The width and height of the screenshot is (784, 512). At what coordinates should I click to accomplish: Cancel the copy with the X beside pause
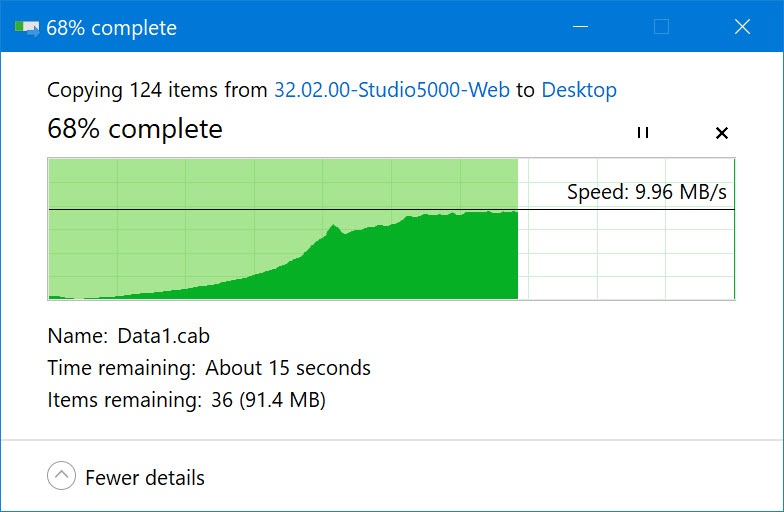722,133
